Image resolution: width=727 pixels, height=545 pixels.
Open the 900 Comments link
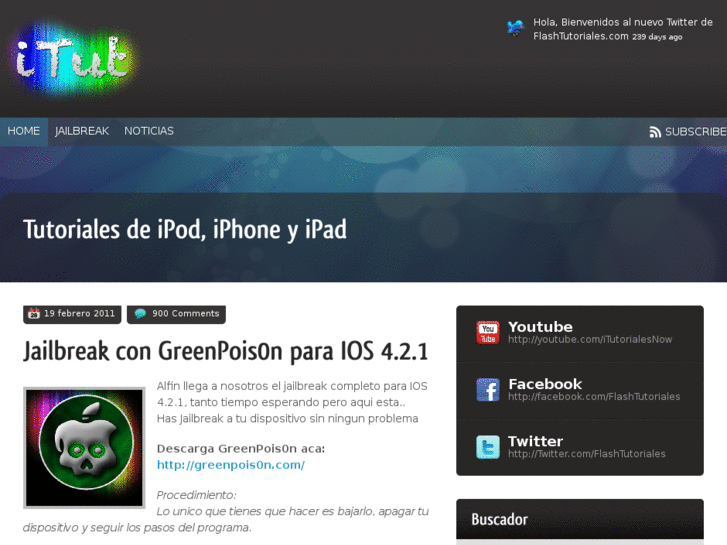click(x=176, y=314)
